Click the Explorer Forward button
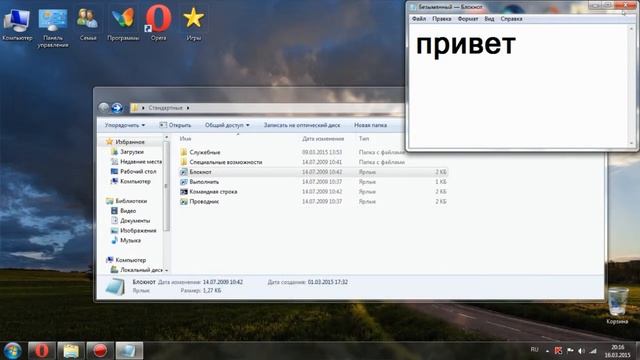 (x=117, y=108)
